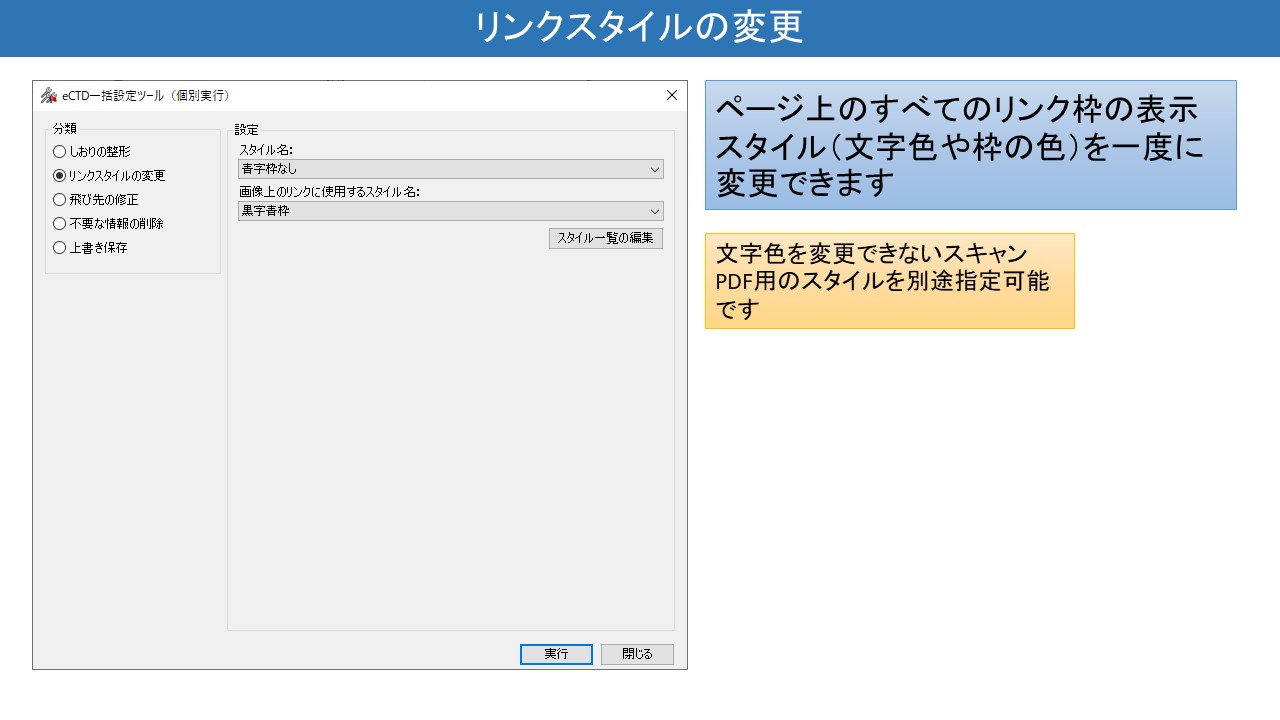Image resolution: width=1280 pixels, height=720 pixels.
Task: Pick the 不要な情報の削除 radio option
Action: (x=108, y=224)
